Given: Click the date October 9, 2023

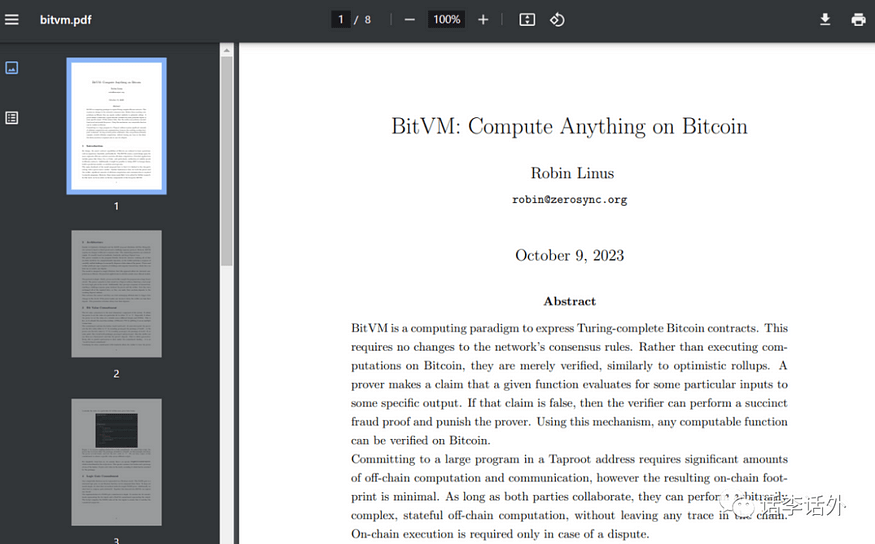Looking at the screenshot, I should click(569, 256).
